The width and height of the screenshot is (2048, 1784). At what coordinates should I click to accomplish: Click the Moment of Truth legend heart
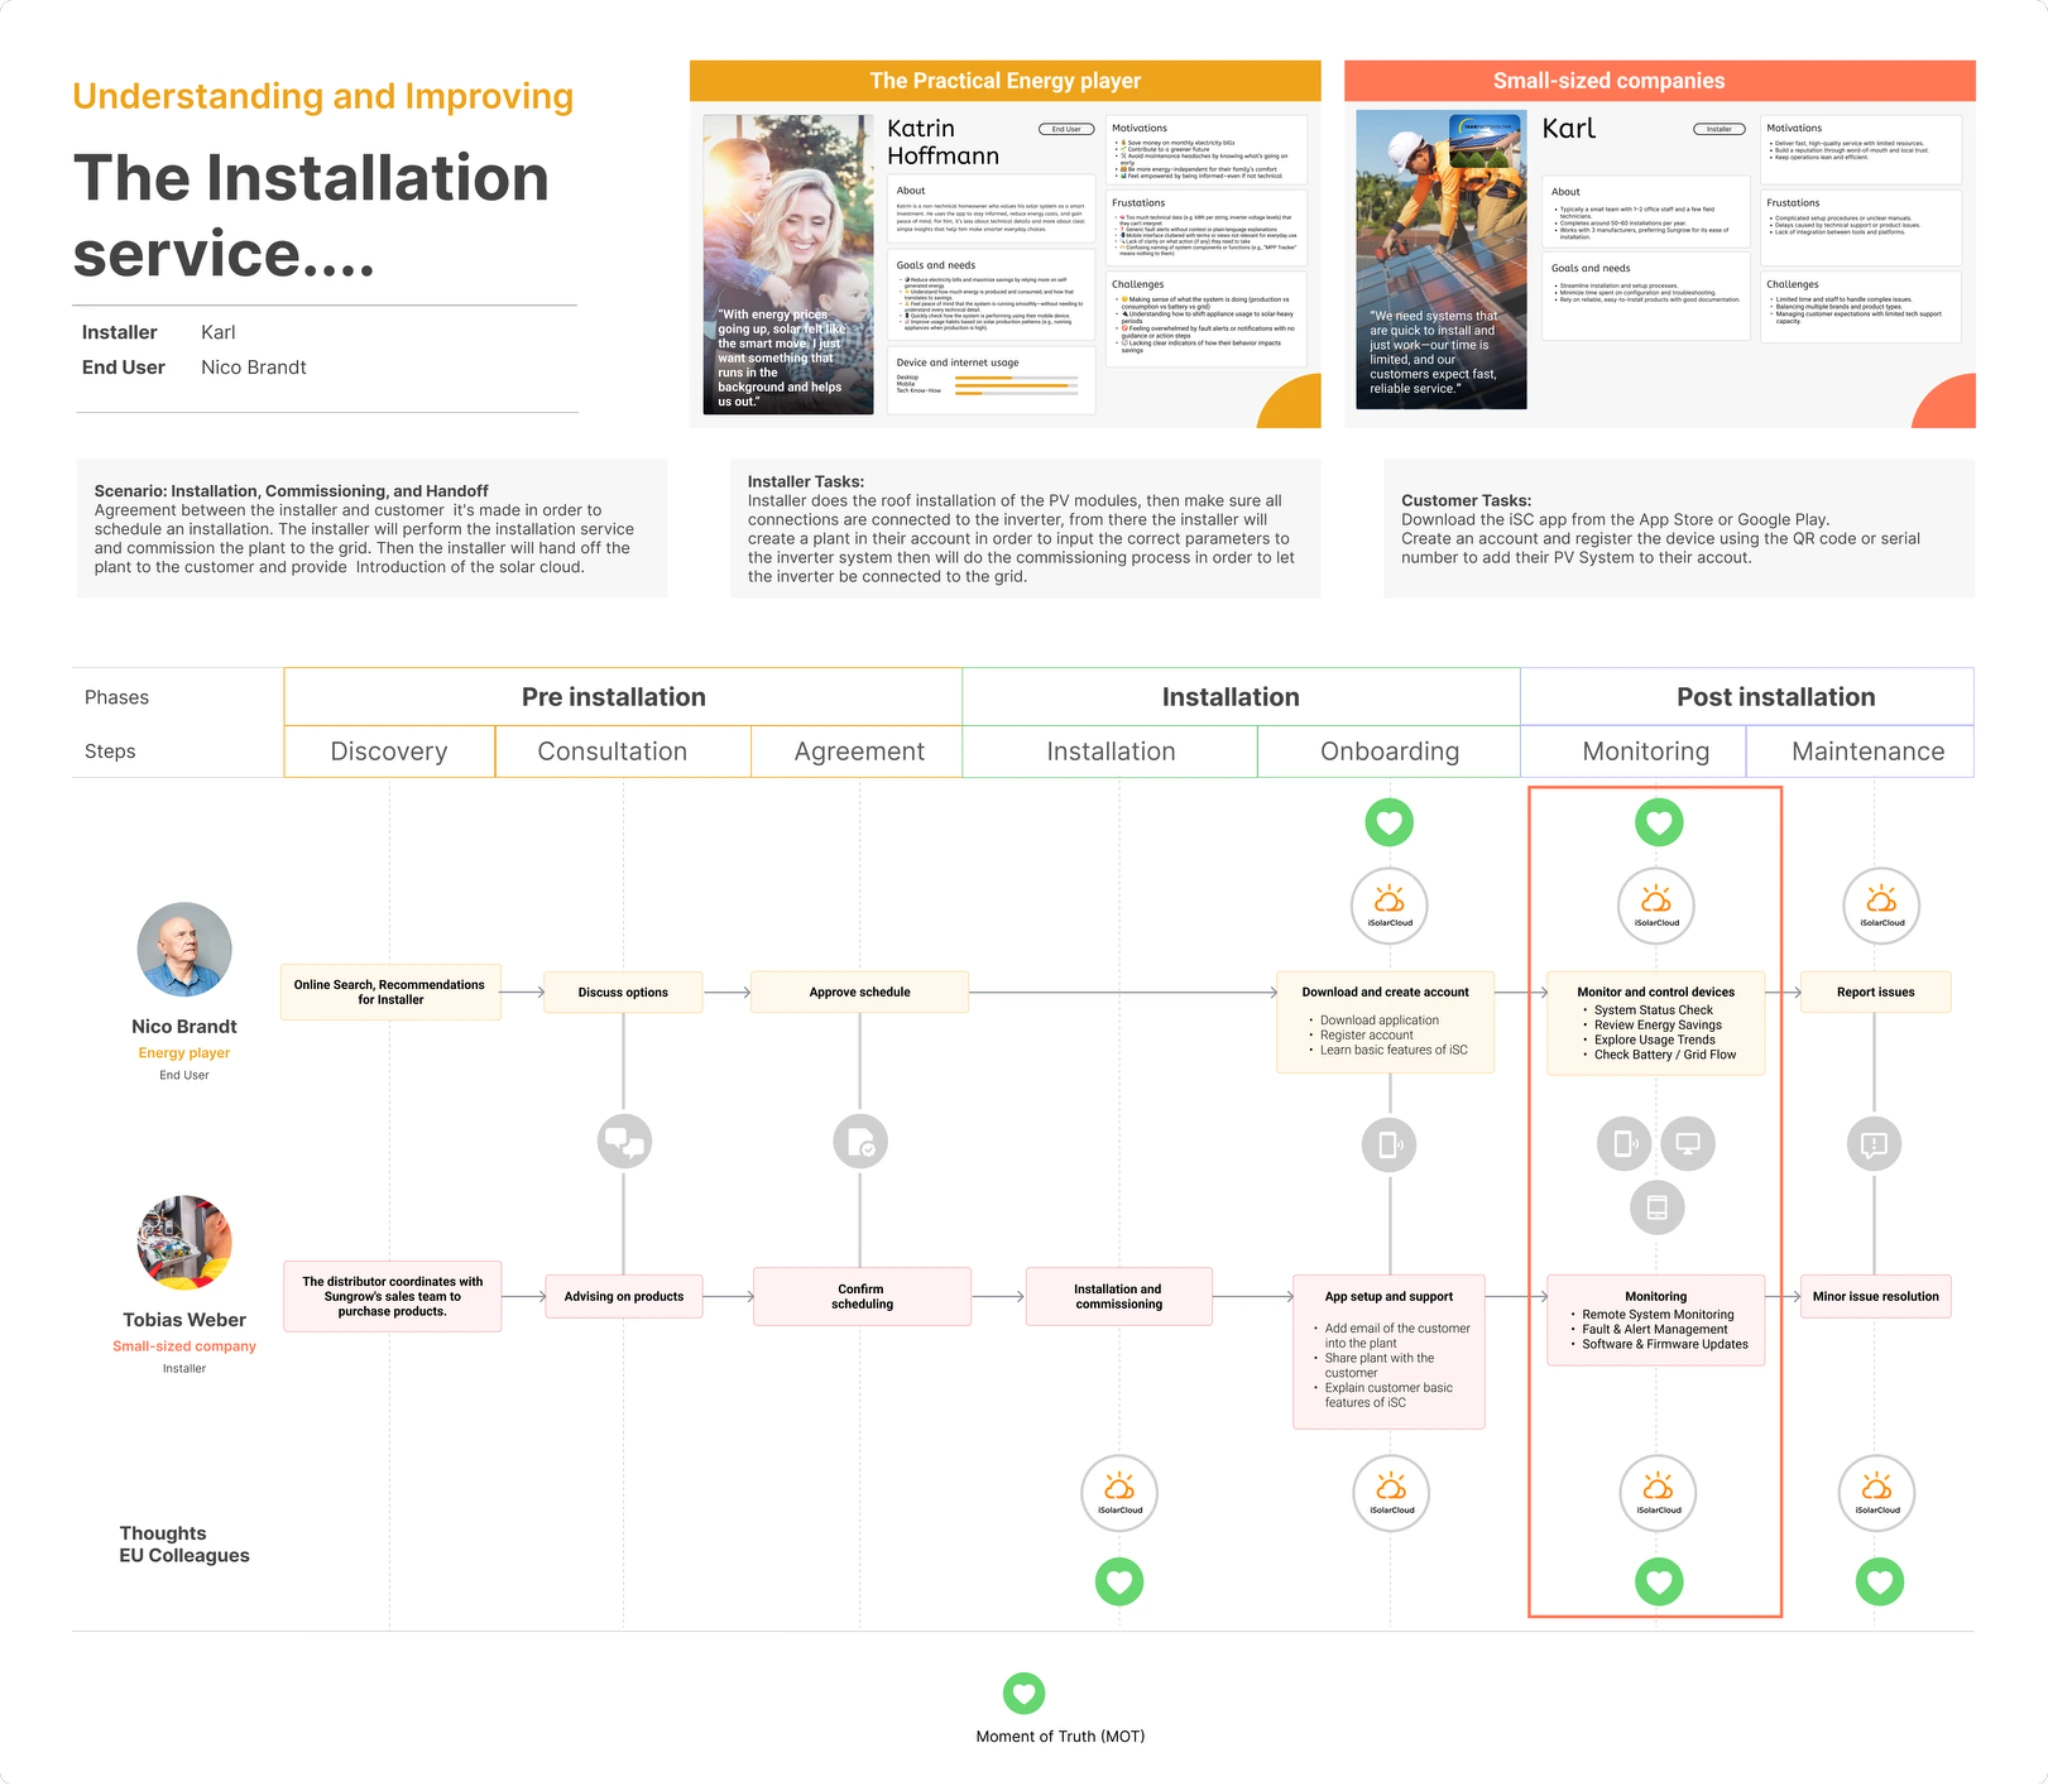coord(1024,1693)
